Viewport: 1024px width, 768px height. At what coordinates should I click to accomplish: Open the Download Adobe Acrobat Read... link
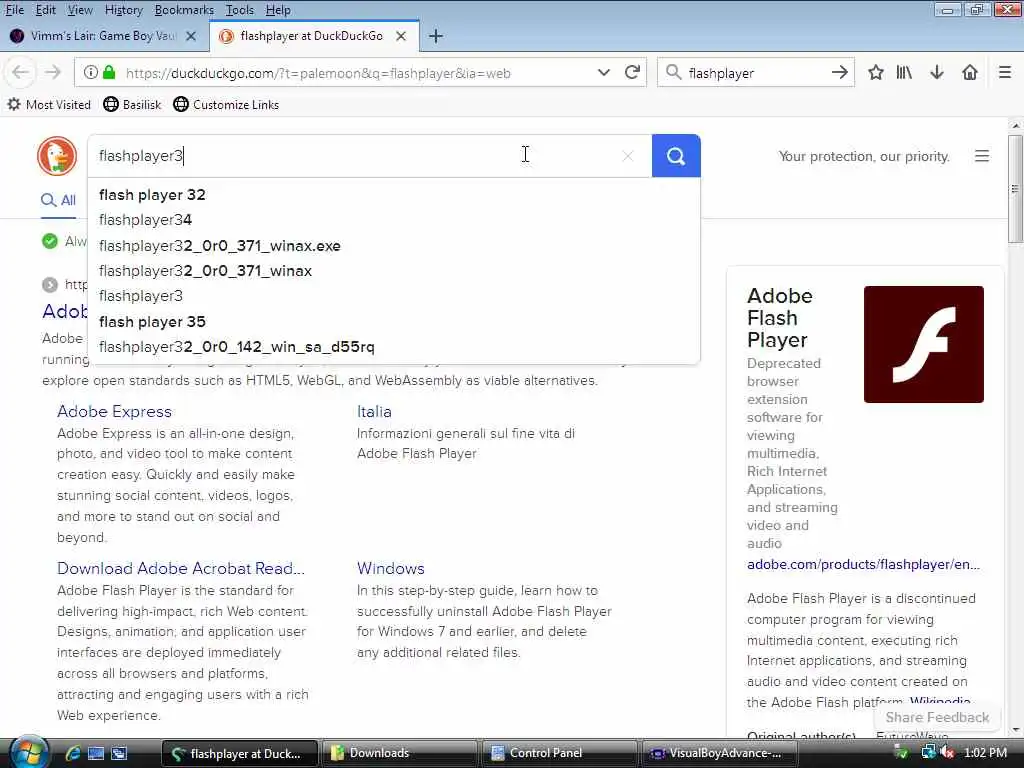[x=181, y=568]
